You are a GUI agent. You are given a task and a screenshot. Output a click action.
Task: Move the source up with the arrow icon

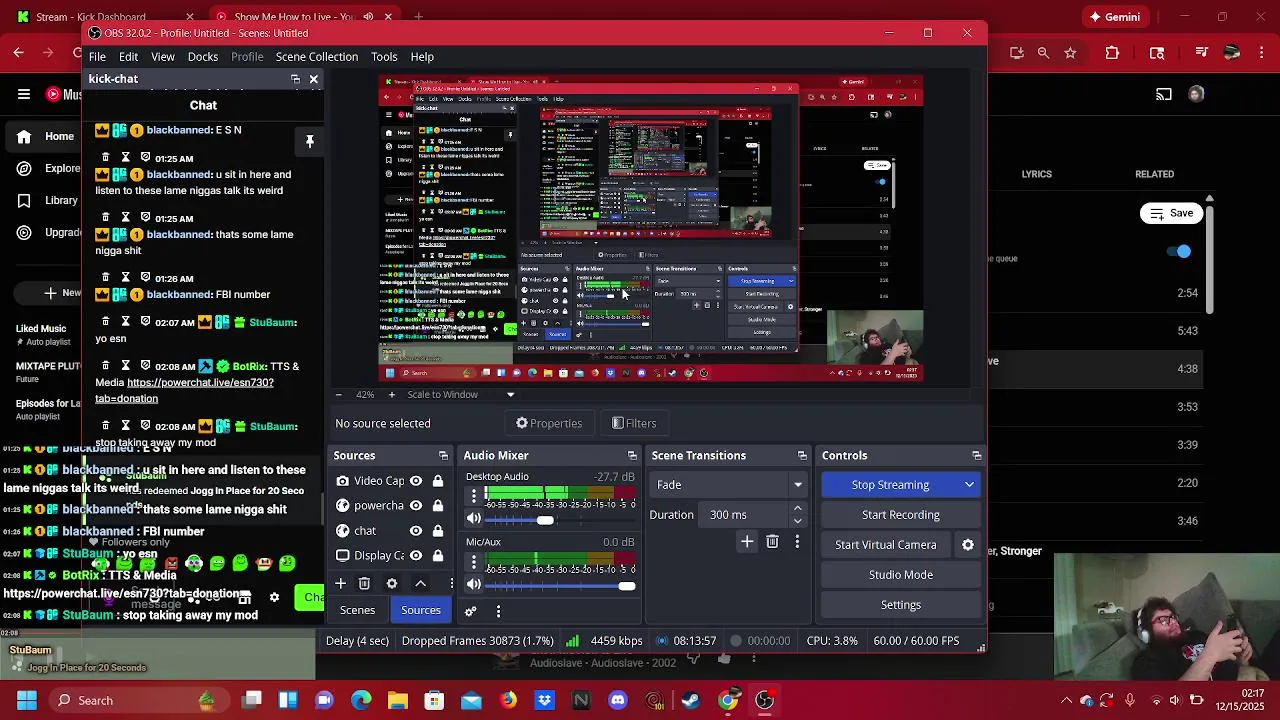420,584
